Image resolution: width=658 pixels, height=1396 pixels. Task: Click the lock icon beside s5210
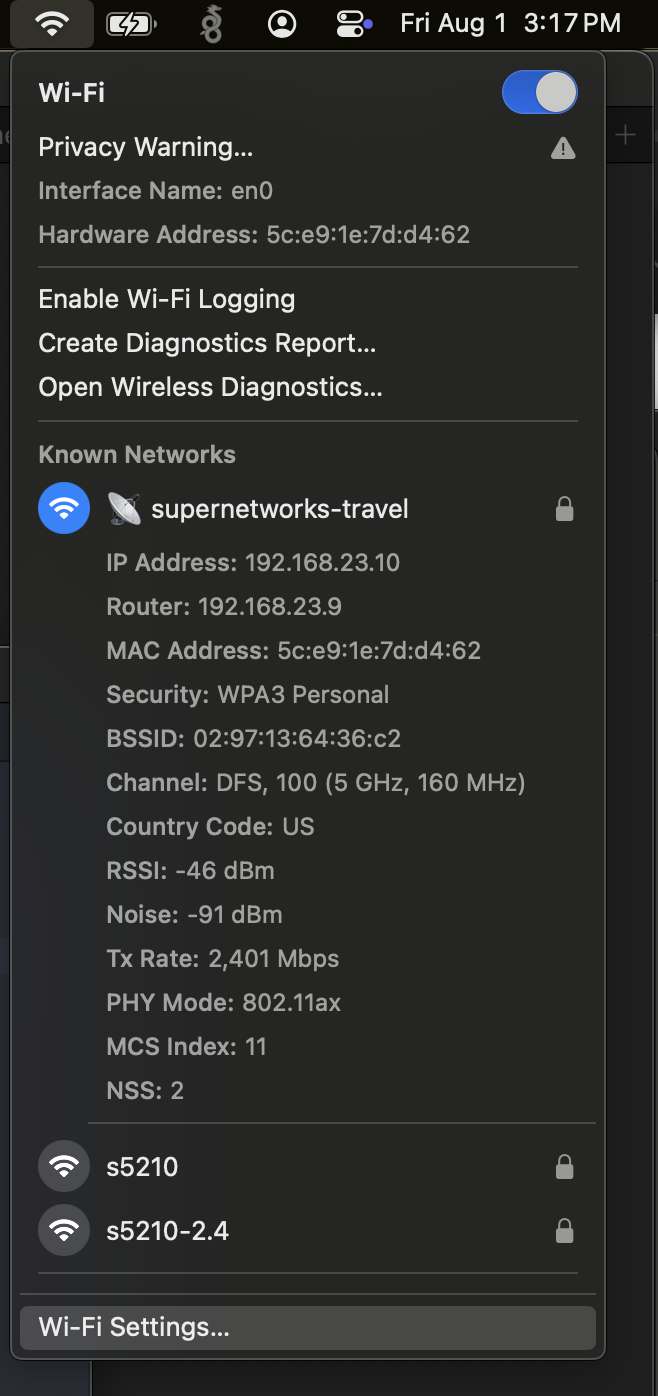coord(565,1166)
